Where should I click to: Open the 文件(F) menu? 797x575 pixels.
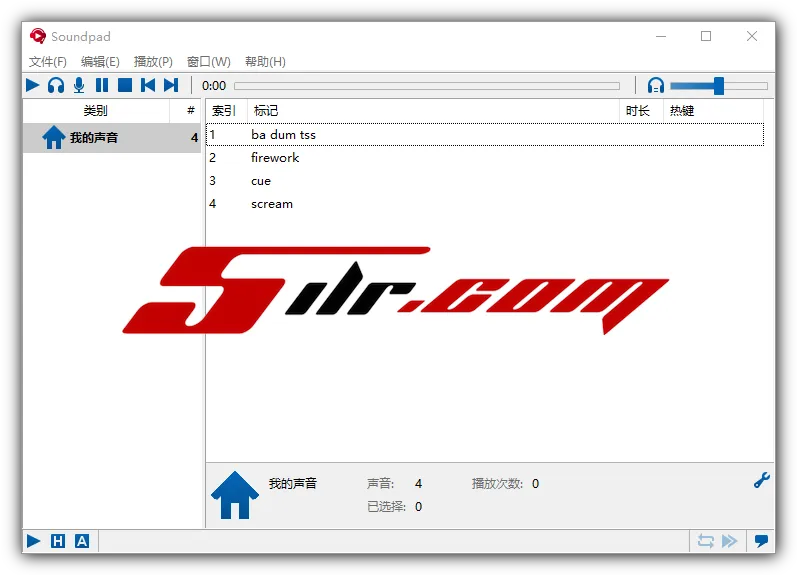click(48, 62)
